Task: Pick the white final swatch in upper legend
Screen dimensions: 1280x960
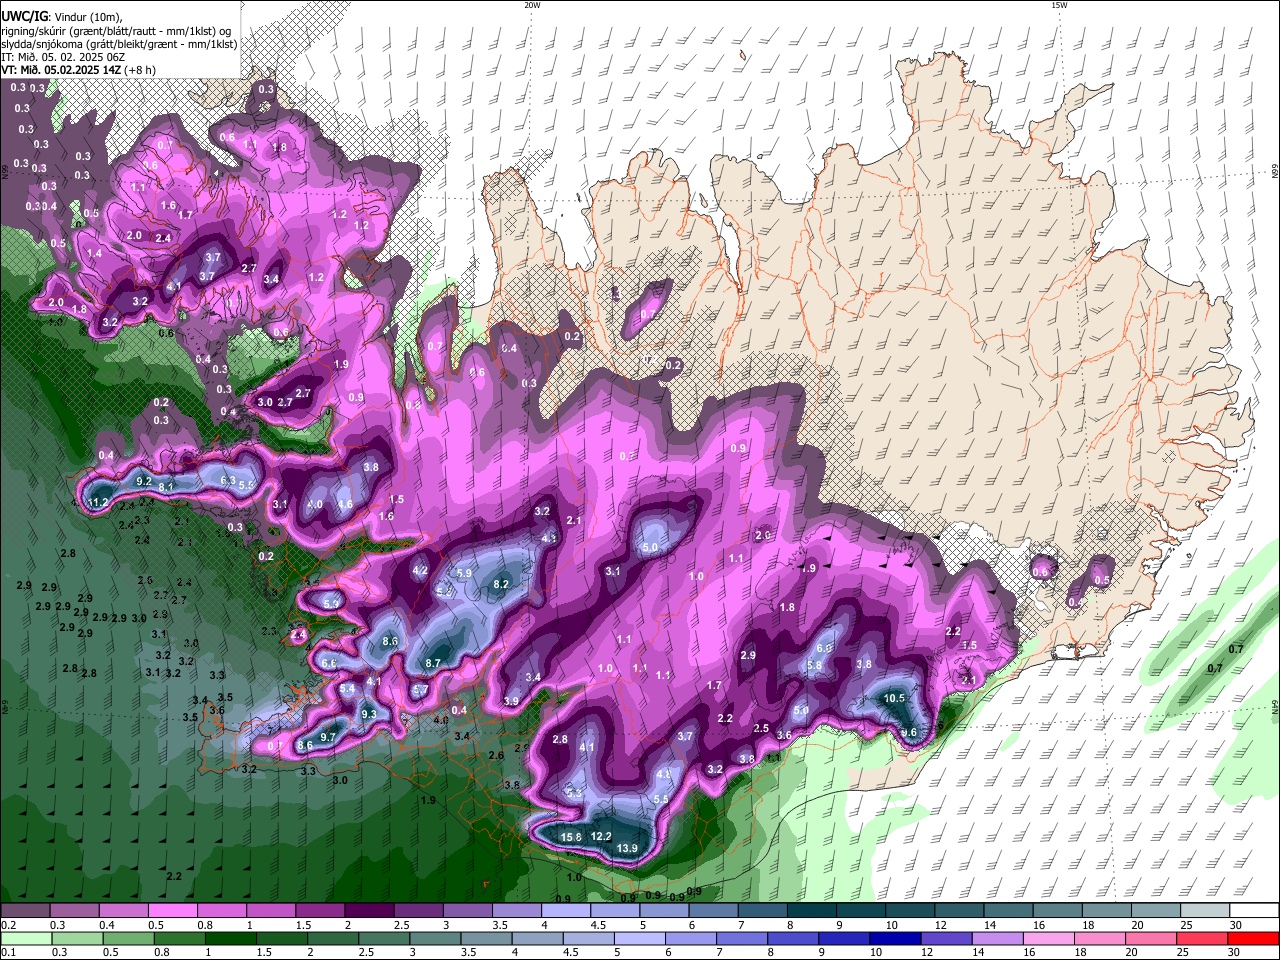Action: pos(1254,910)
